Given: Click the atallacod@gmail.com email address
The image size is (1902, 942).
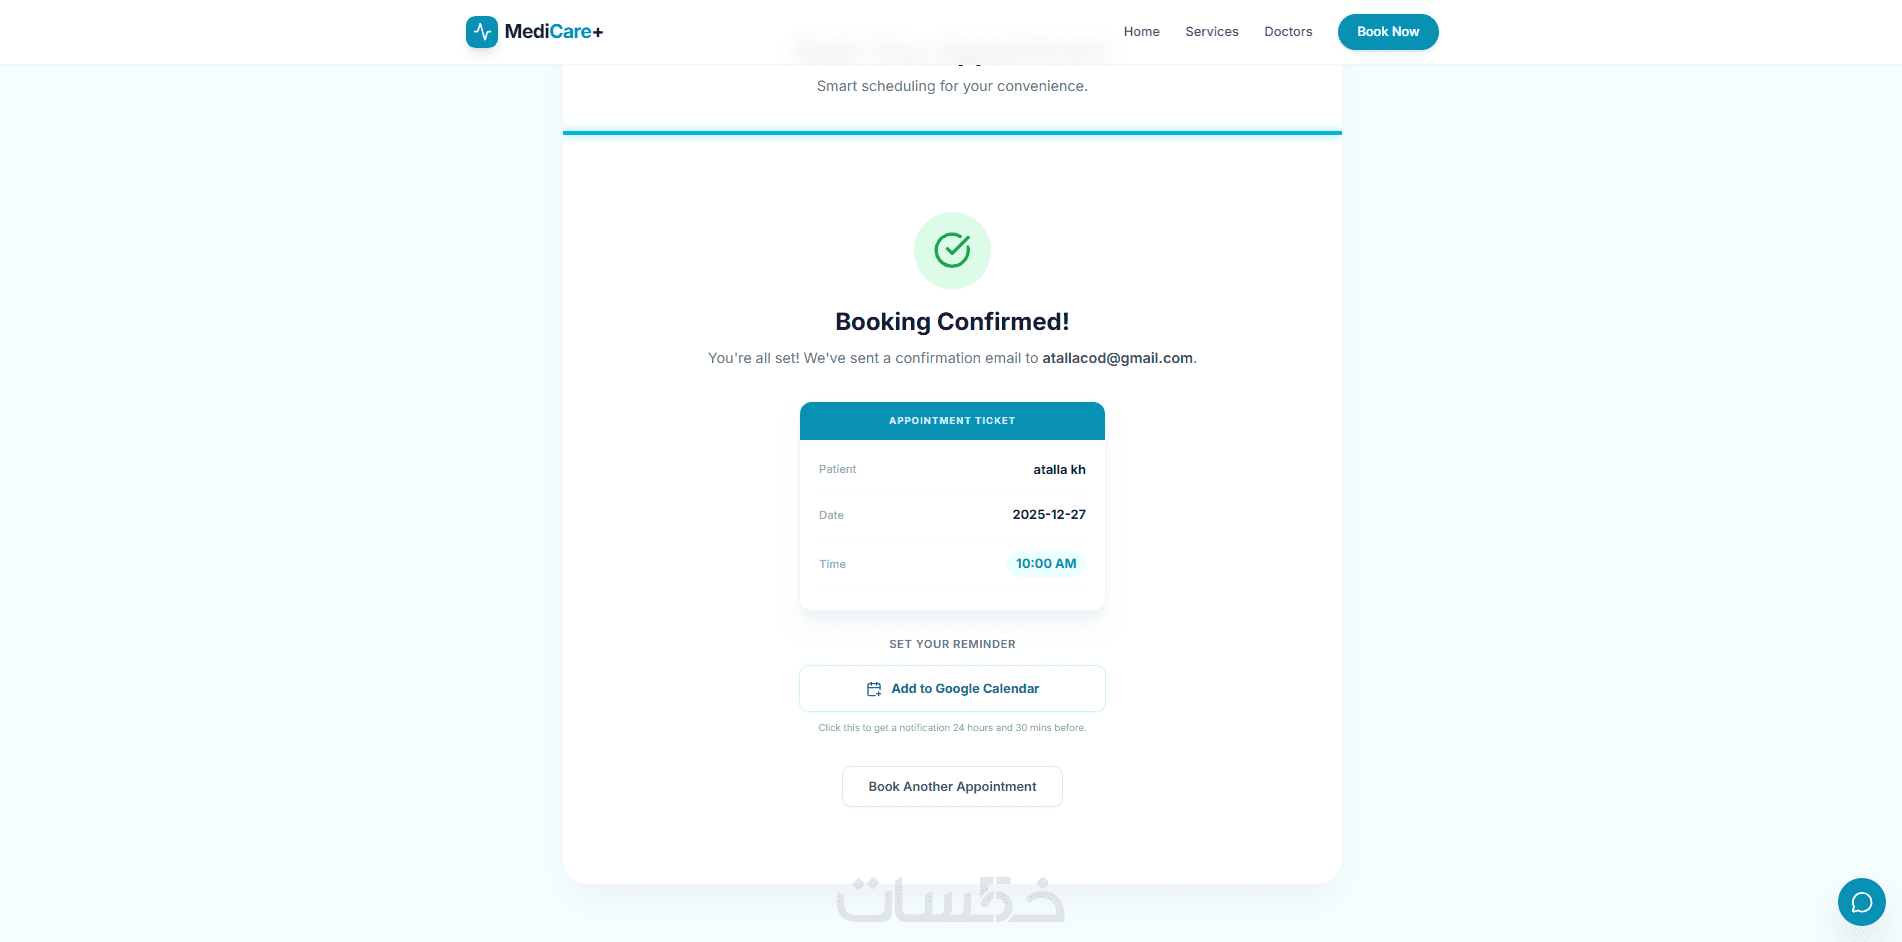Looking at the screenshot, I should coord(1117,358).
